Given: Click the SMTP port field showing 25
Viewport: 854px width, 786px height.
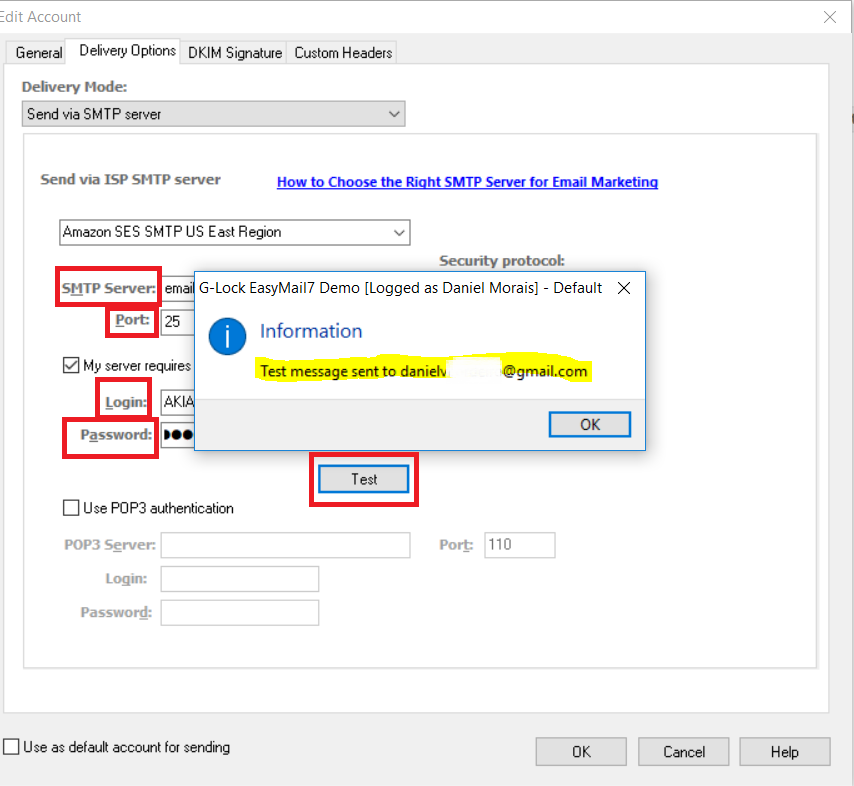Looking at the screenshot, I should click(x=178, y=321).
